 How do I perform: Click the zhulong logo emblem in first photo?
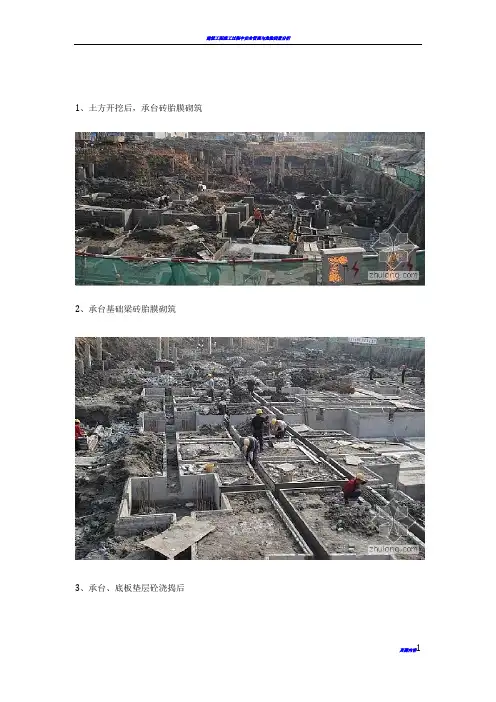[393, 249]
